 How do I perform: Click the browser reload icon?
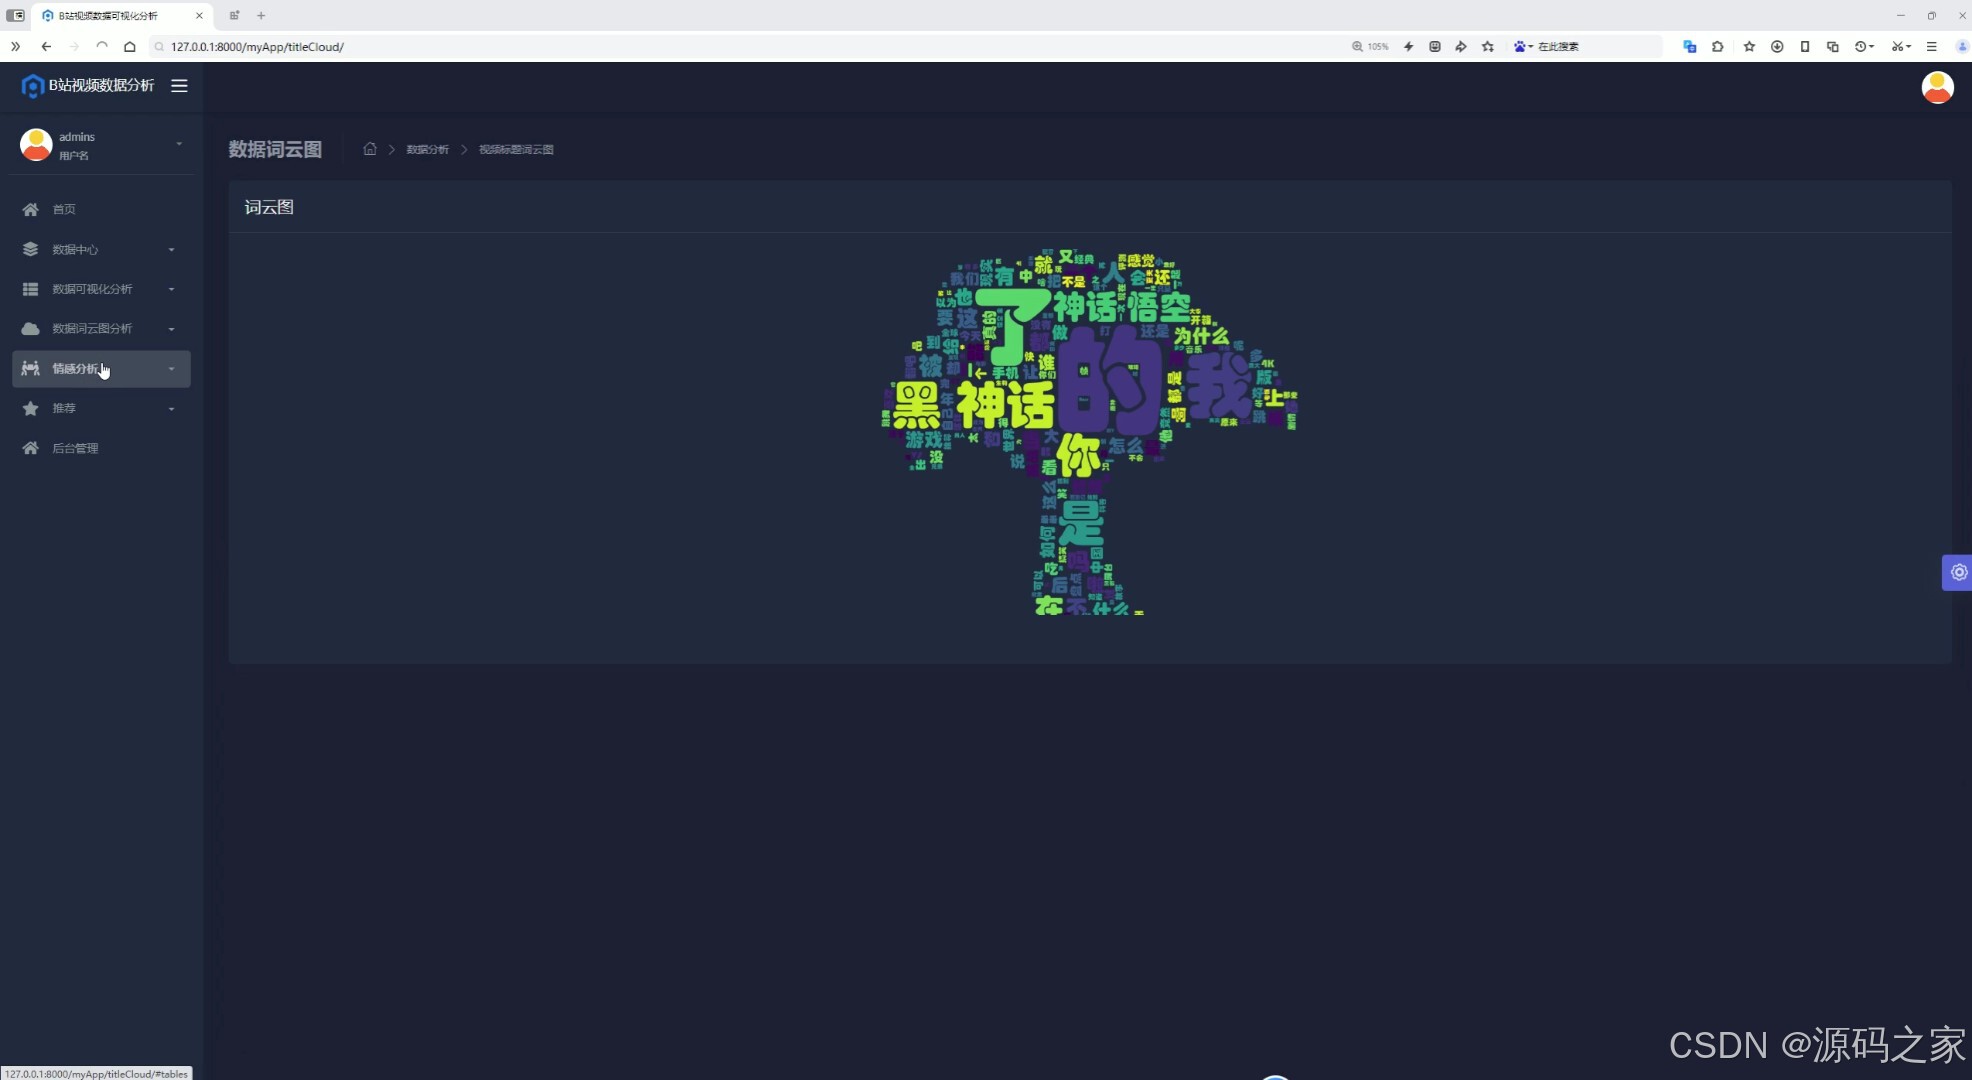pos(102,46)
